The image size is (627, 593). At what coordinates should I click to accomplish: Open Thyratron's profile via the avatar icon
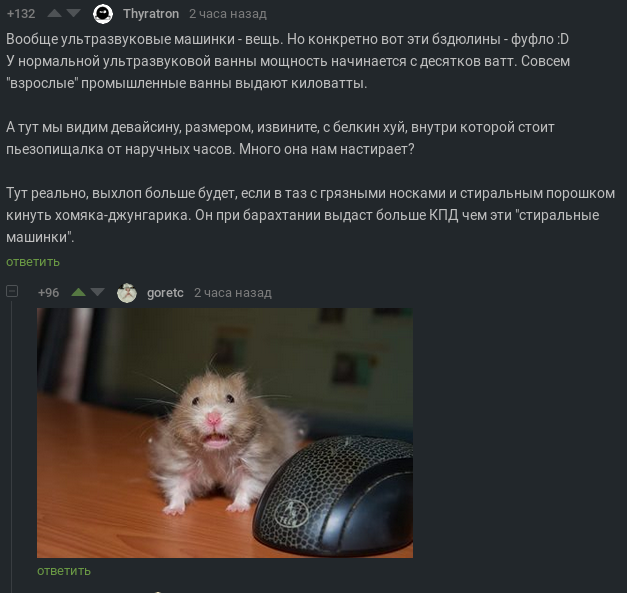(103, 14)
